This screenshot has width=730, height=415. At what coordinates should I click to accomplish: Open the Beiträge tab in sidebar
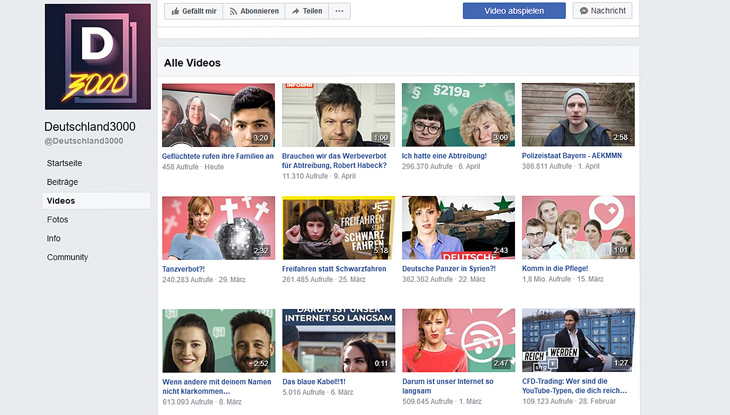[x=62, y=182]
